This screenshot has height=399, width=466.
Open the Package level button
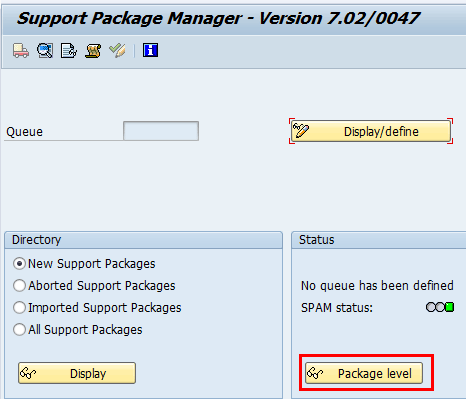364,373
